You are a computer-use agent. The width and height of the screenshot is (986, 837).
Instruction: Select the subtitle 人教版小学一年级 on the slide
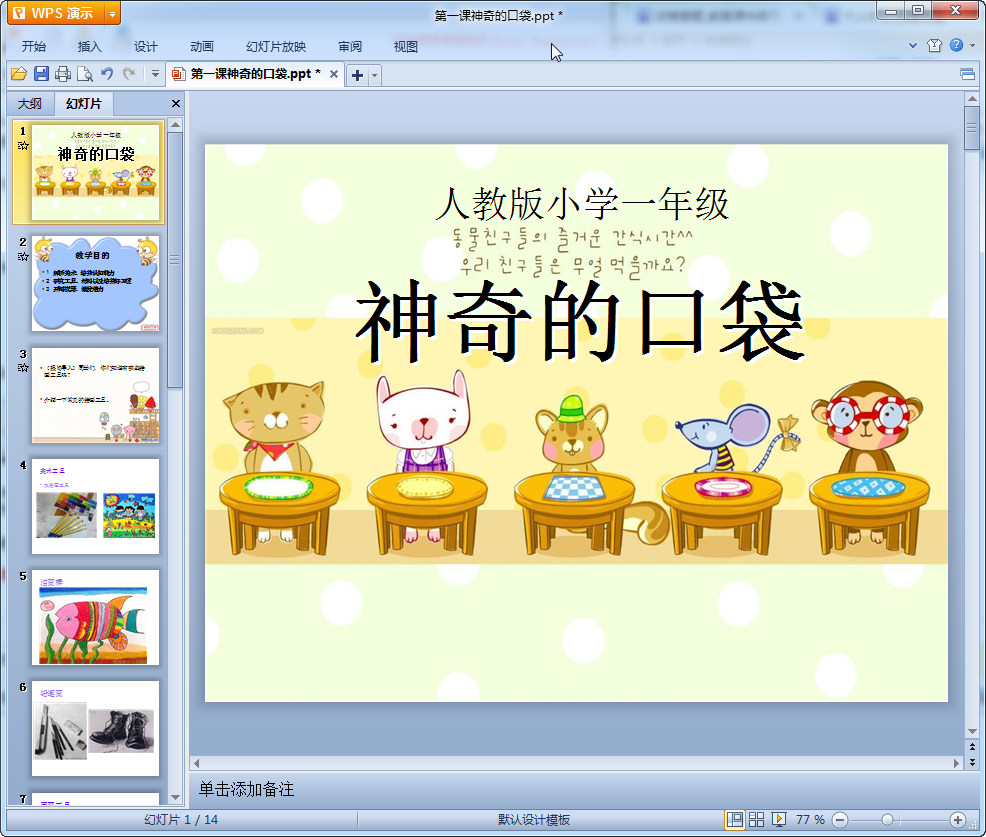point(582,204)
